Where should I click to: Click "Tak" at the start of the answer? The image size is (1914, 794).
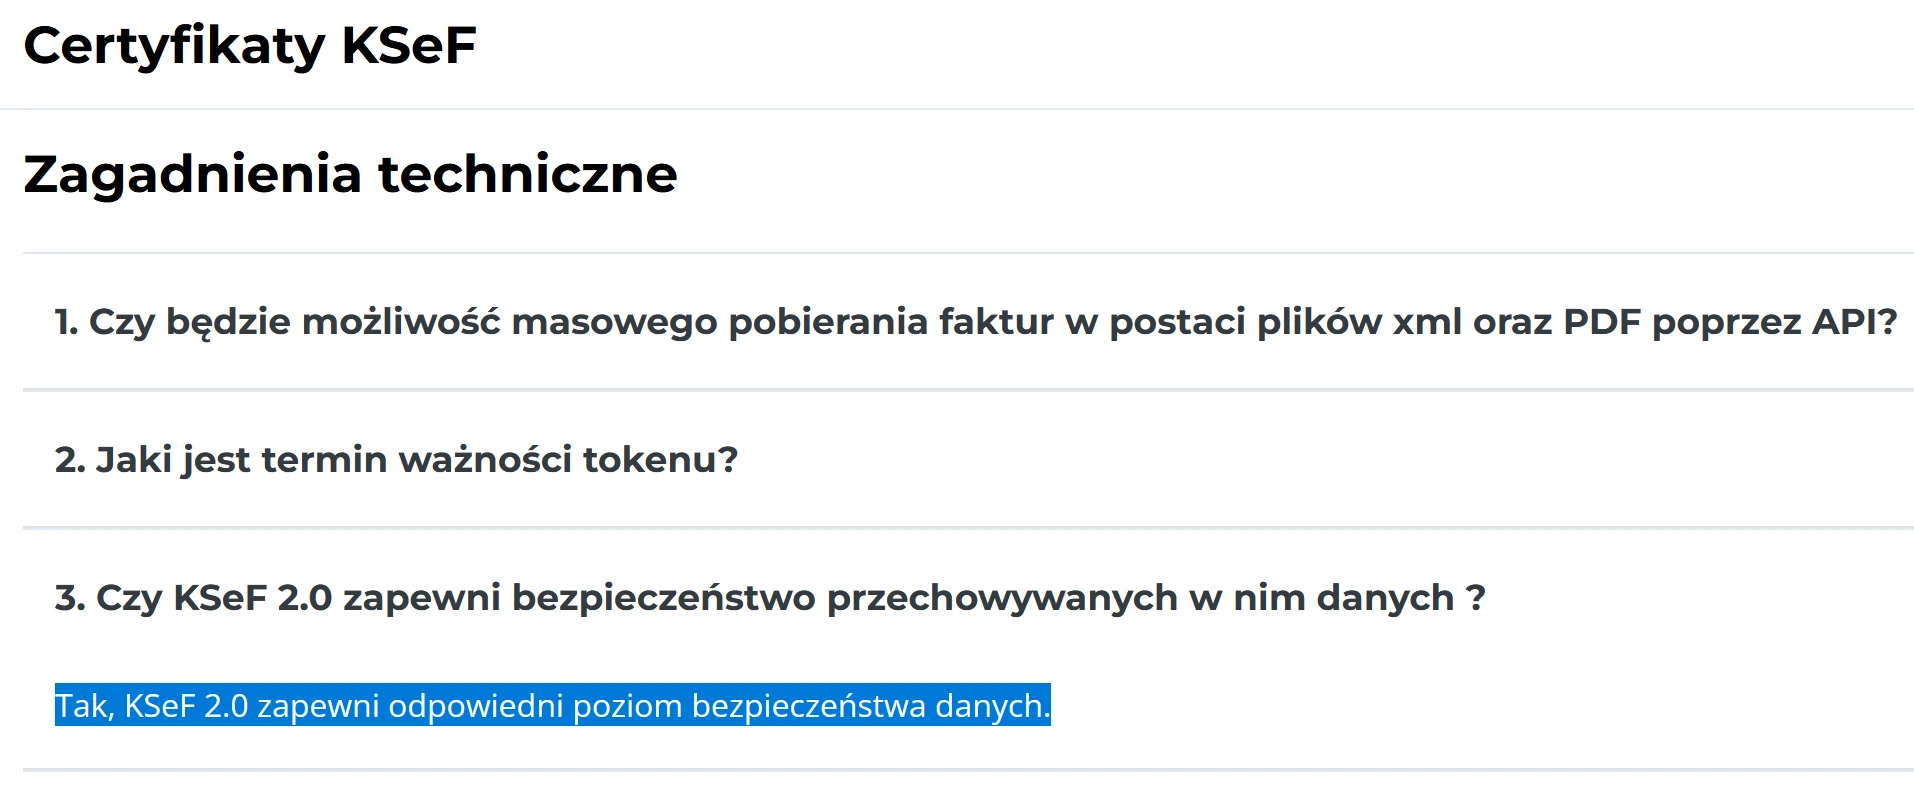tap(84, 706)
